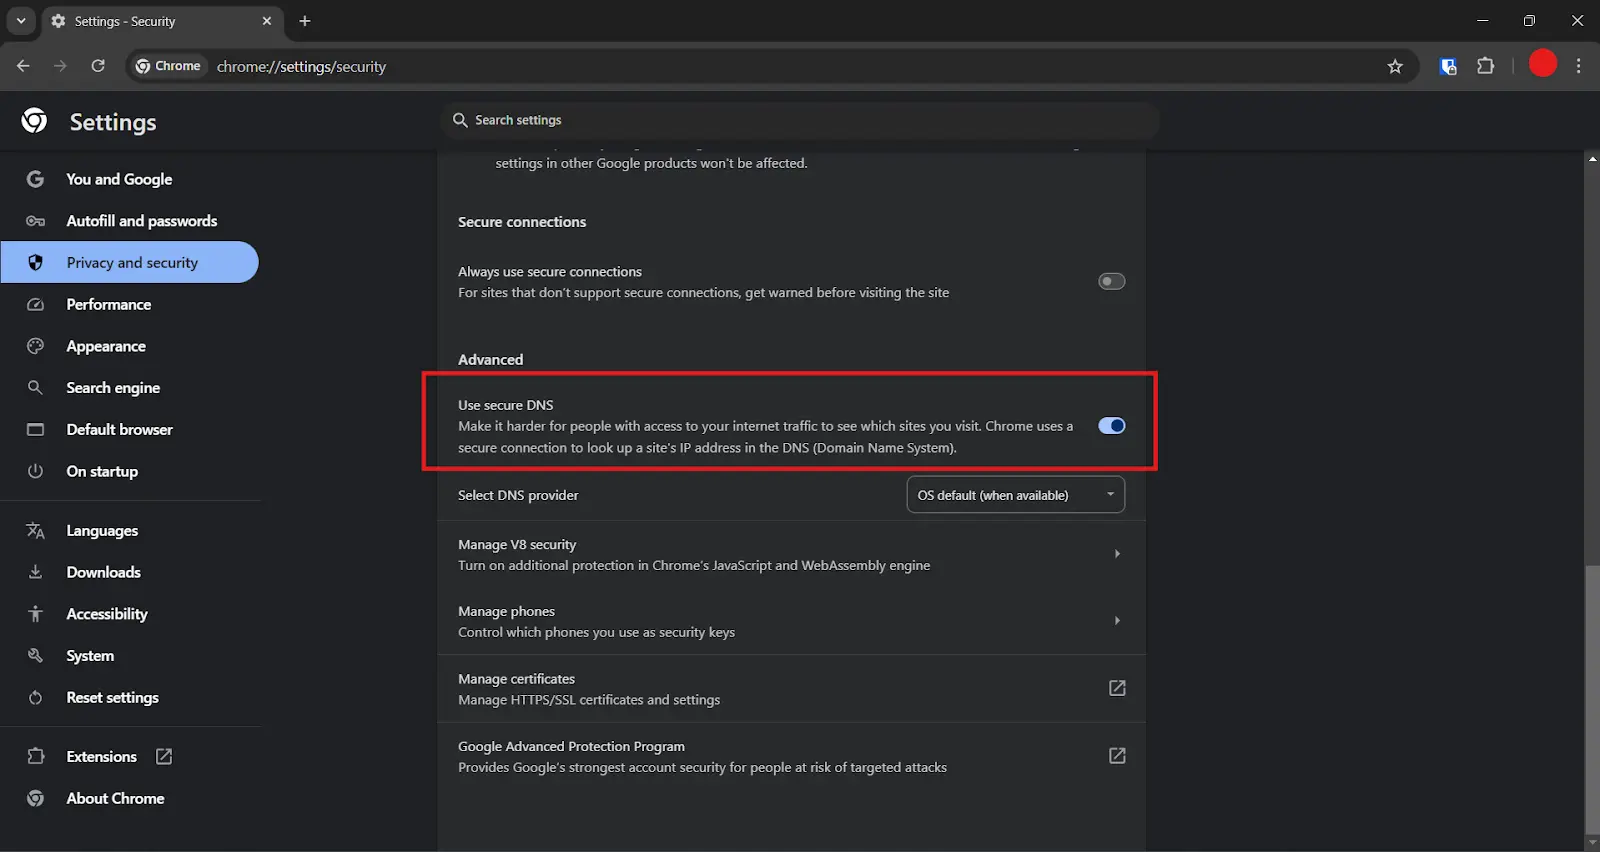This screenshot has height=852, width=1600.
Task: Select Performance in the settings sidebar
Action: [108, 305]
